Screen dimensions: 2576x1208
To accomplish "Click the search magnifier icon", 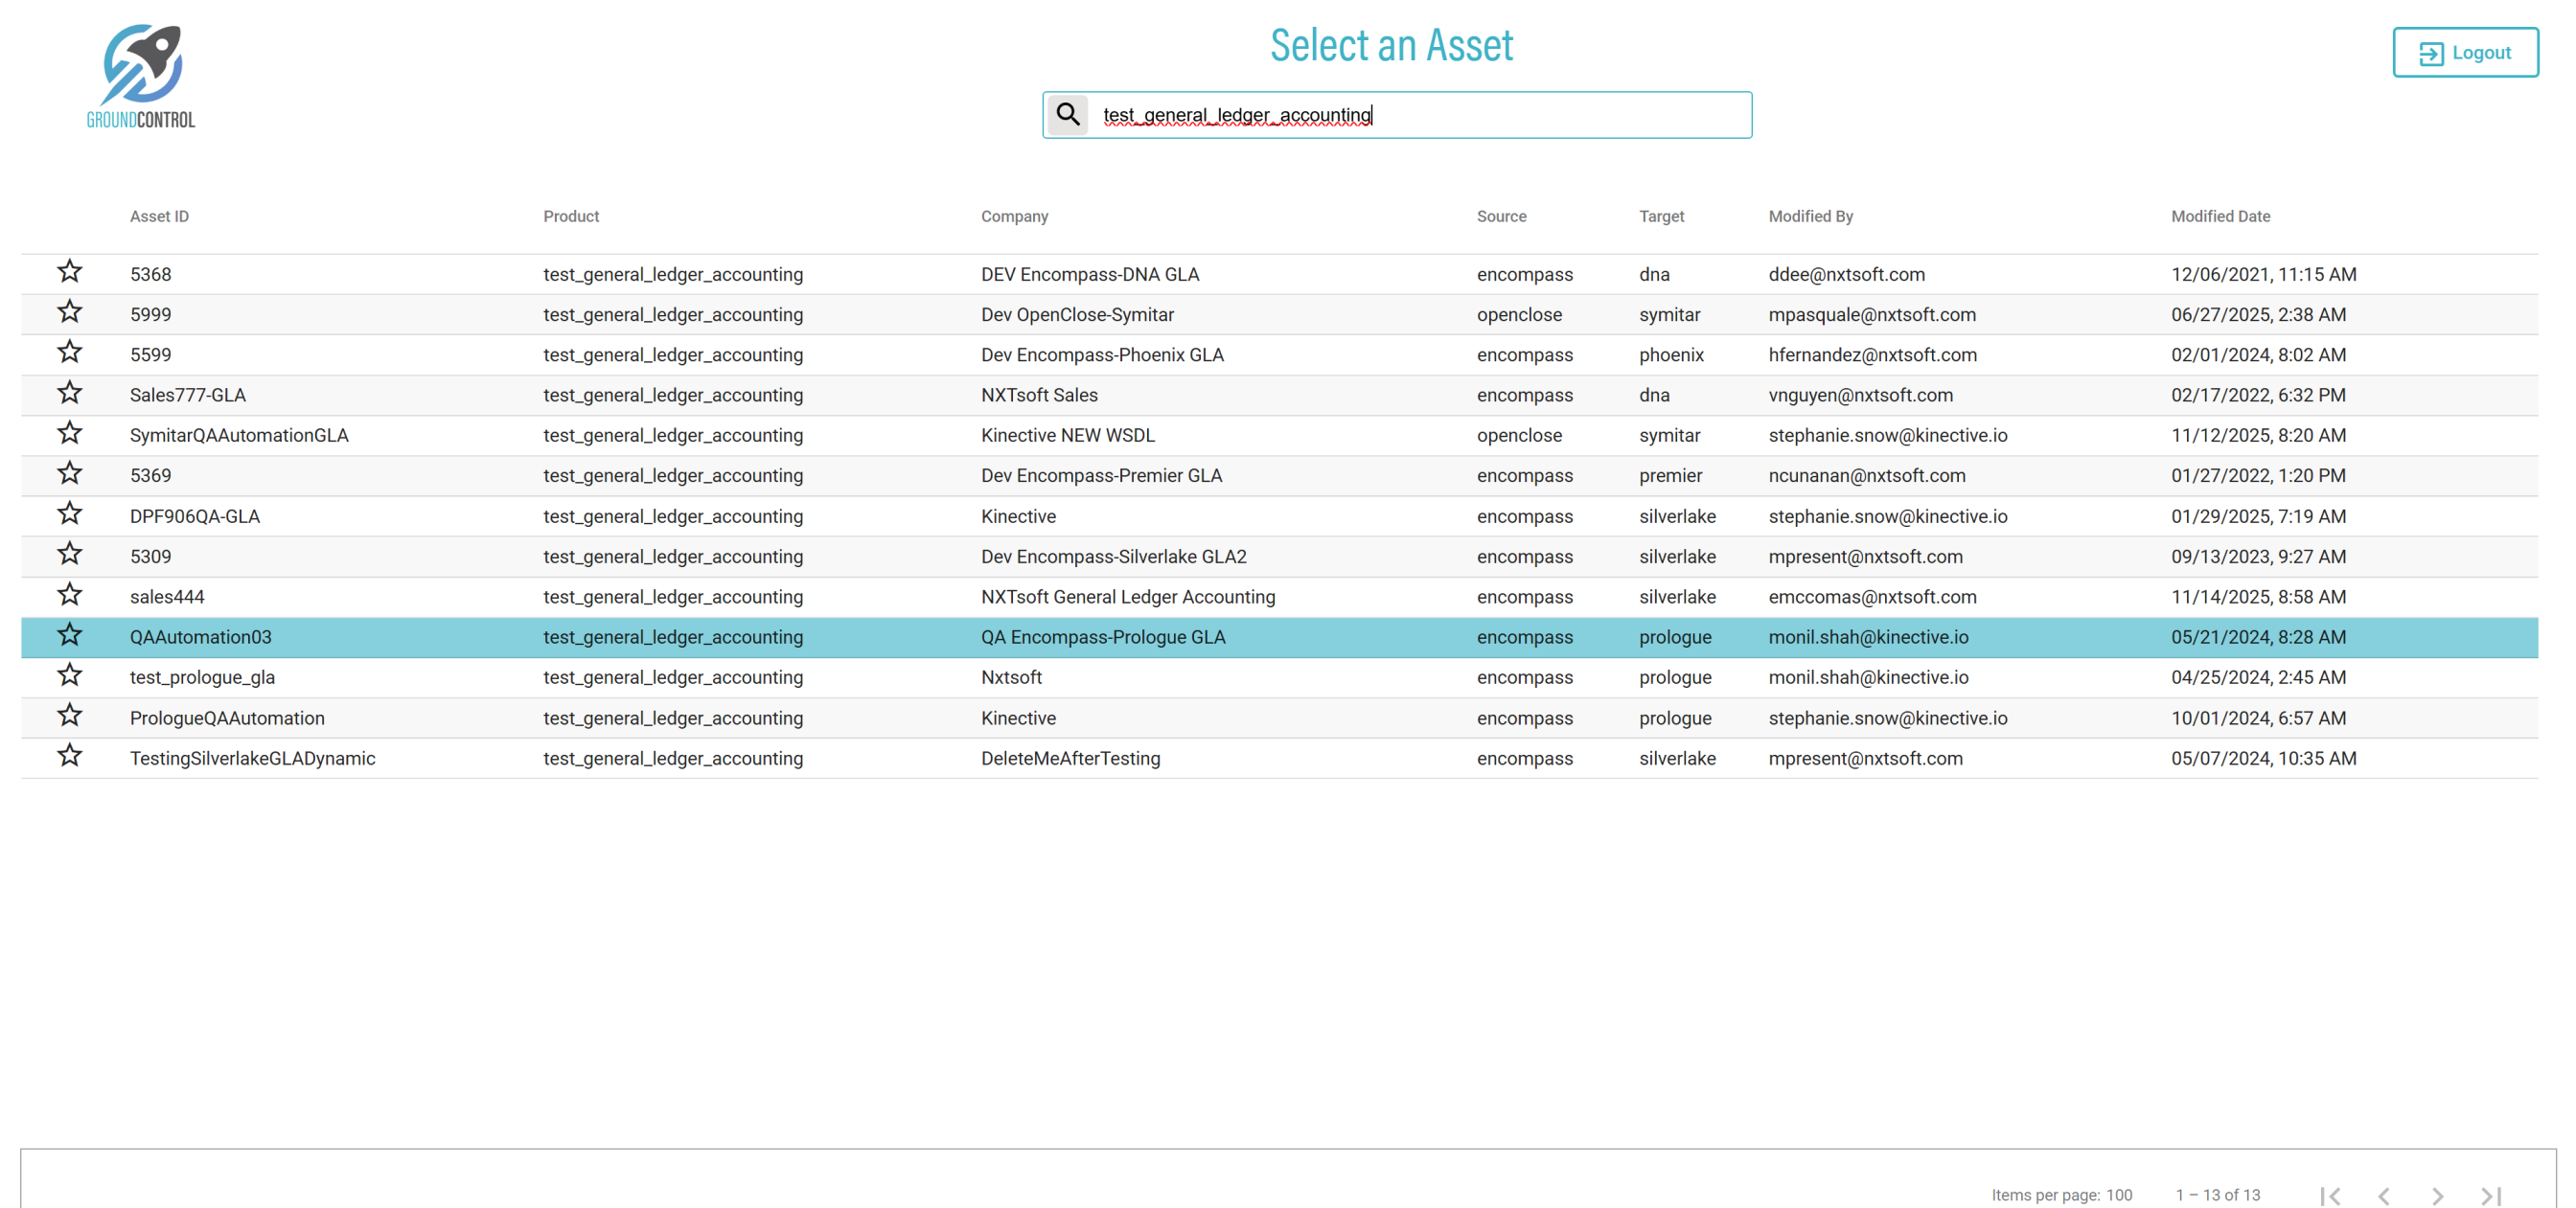I will coord(1068,115).
